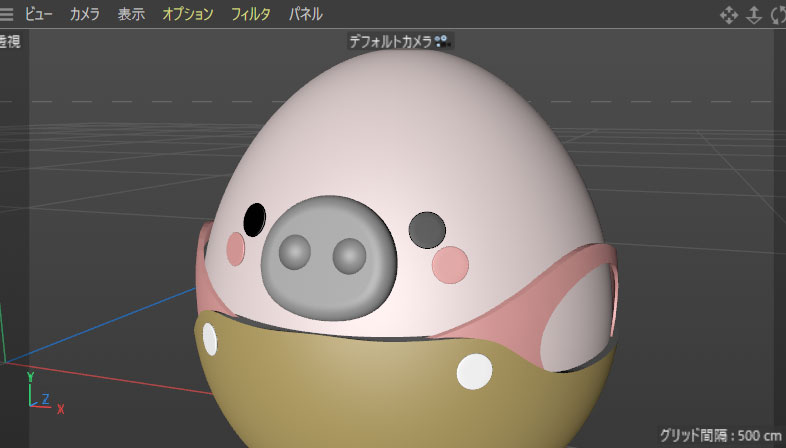
Task: Open the オプション menu
Action: pyautogui.click(x=188, y=14)
